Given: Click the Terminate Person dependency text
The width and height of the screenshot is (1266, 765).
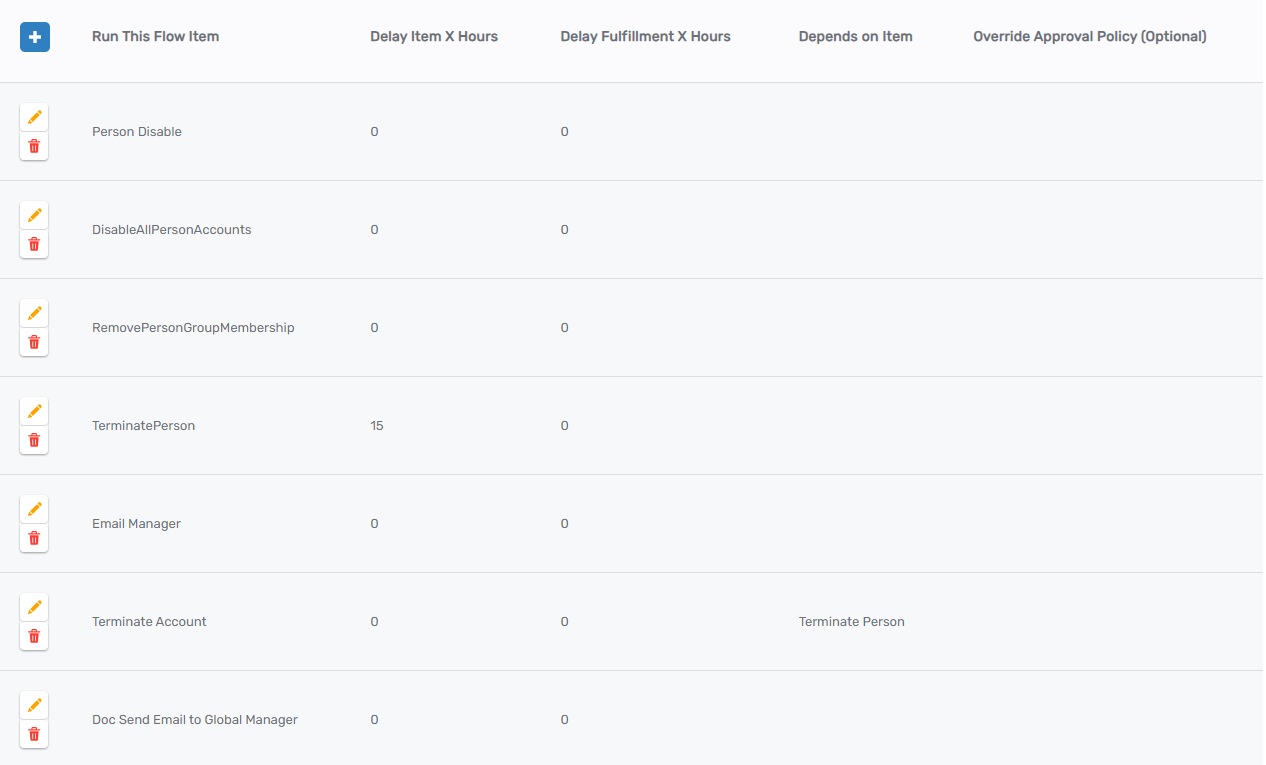Looking at the screenshot, I should coord(851,622).
